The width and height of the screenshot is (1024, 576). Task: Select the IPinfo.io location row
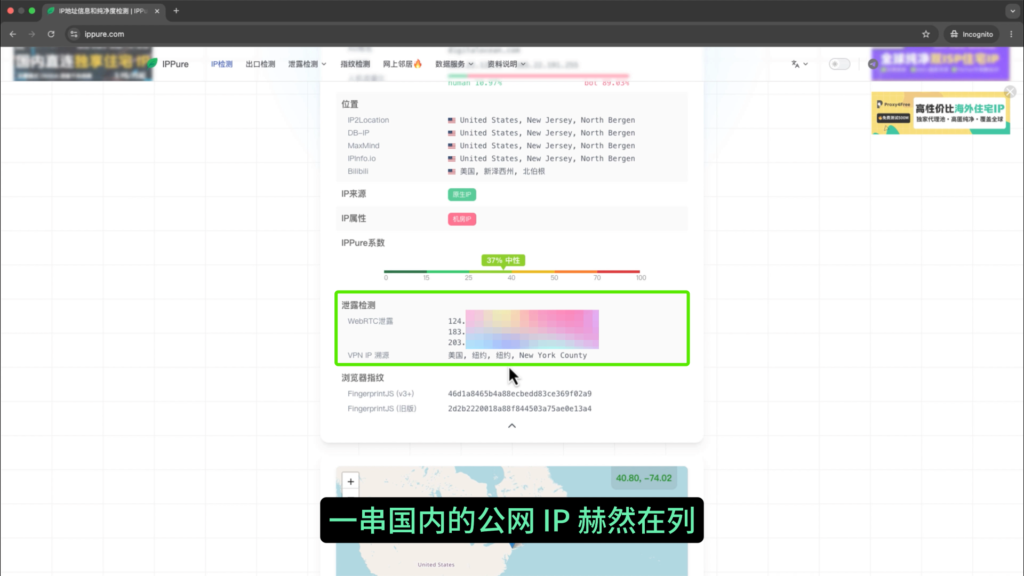tap(512, 158)
